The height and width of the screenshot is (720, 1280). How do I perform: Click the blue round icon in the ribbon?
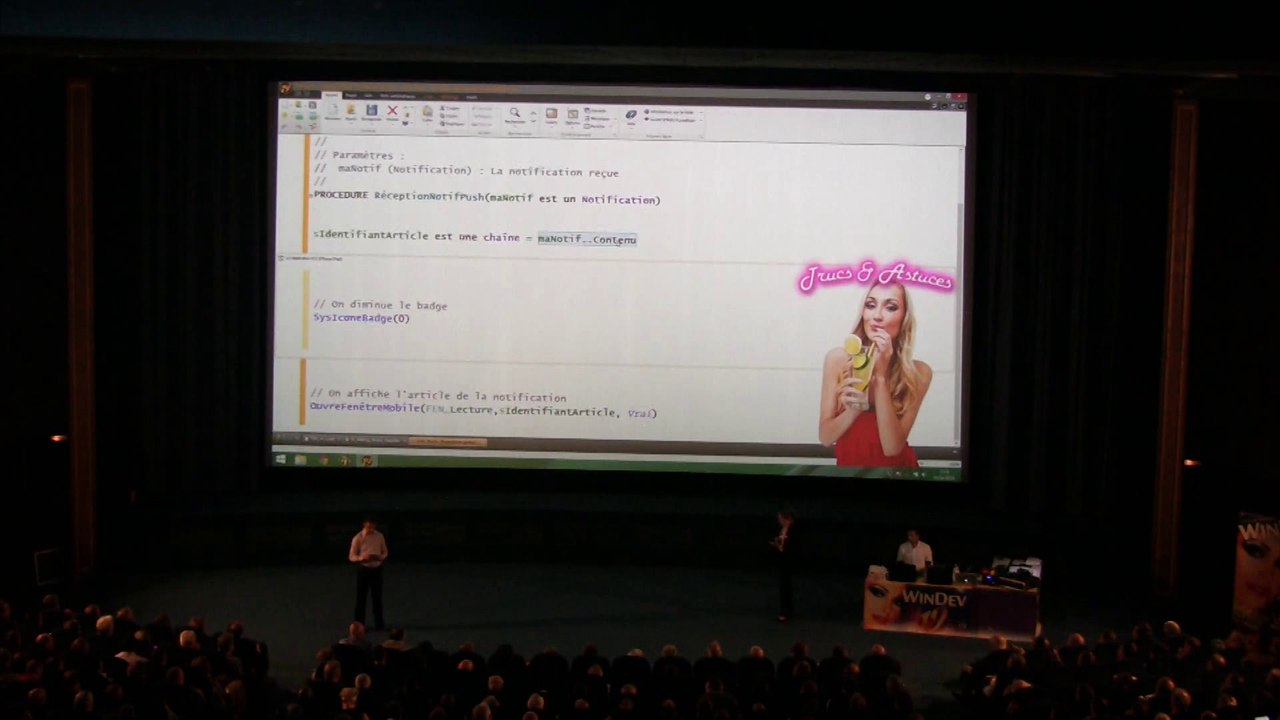631,115
